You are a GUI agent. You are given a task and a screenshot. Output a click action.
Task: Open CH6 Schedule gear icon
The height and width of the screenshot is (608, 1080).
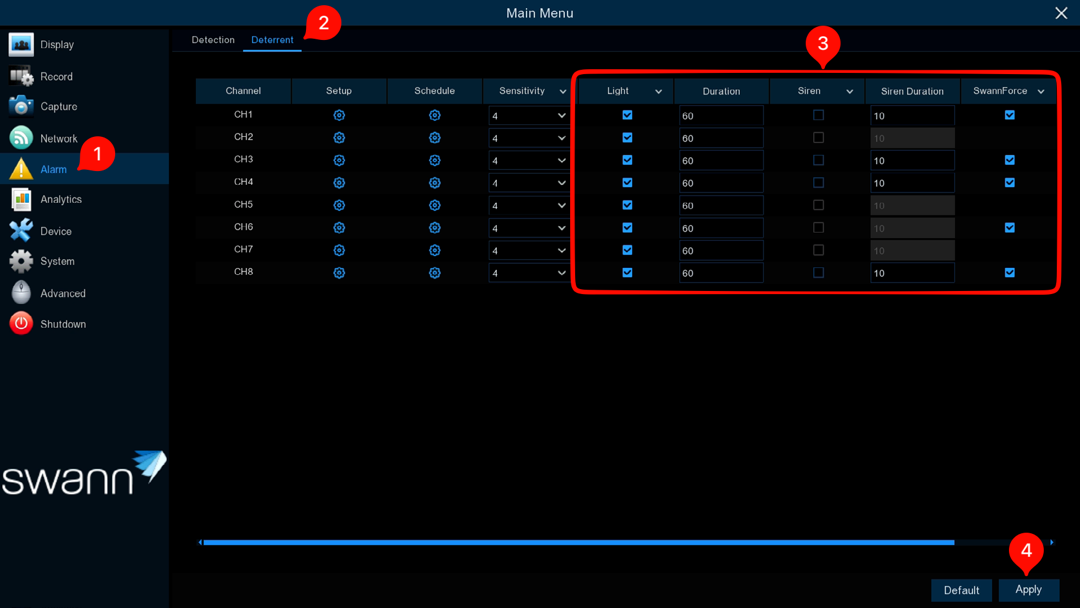click(x=435, y=228)
